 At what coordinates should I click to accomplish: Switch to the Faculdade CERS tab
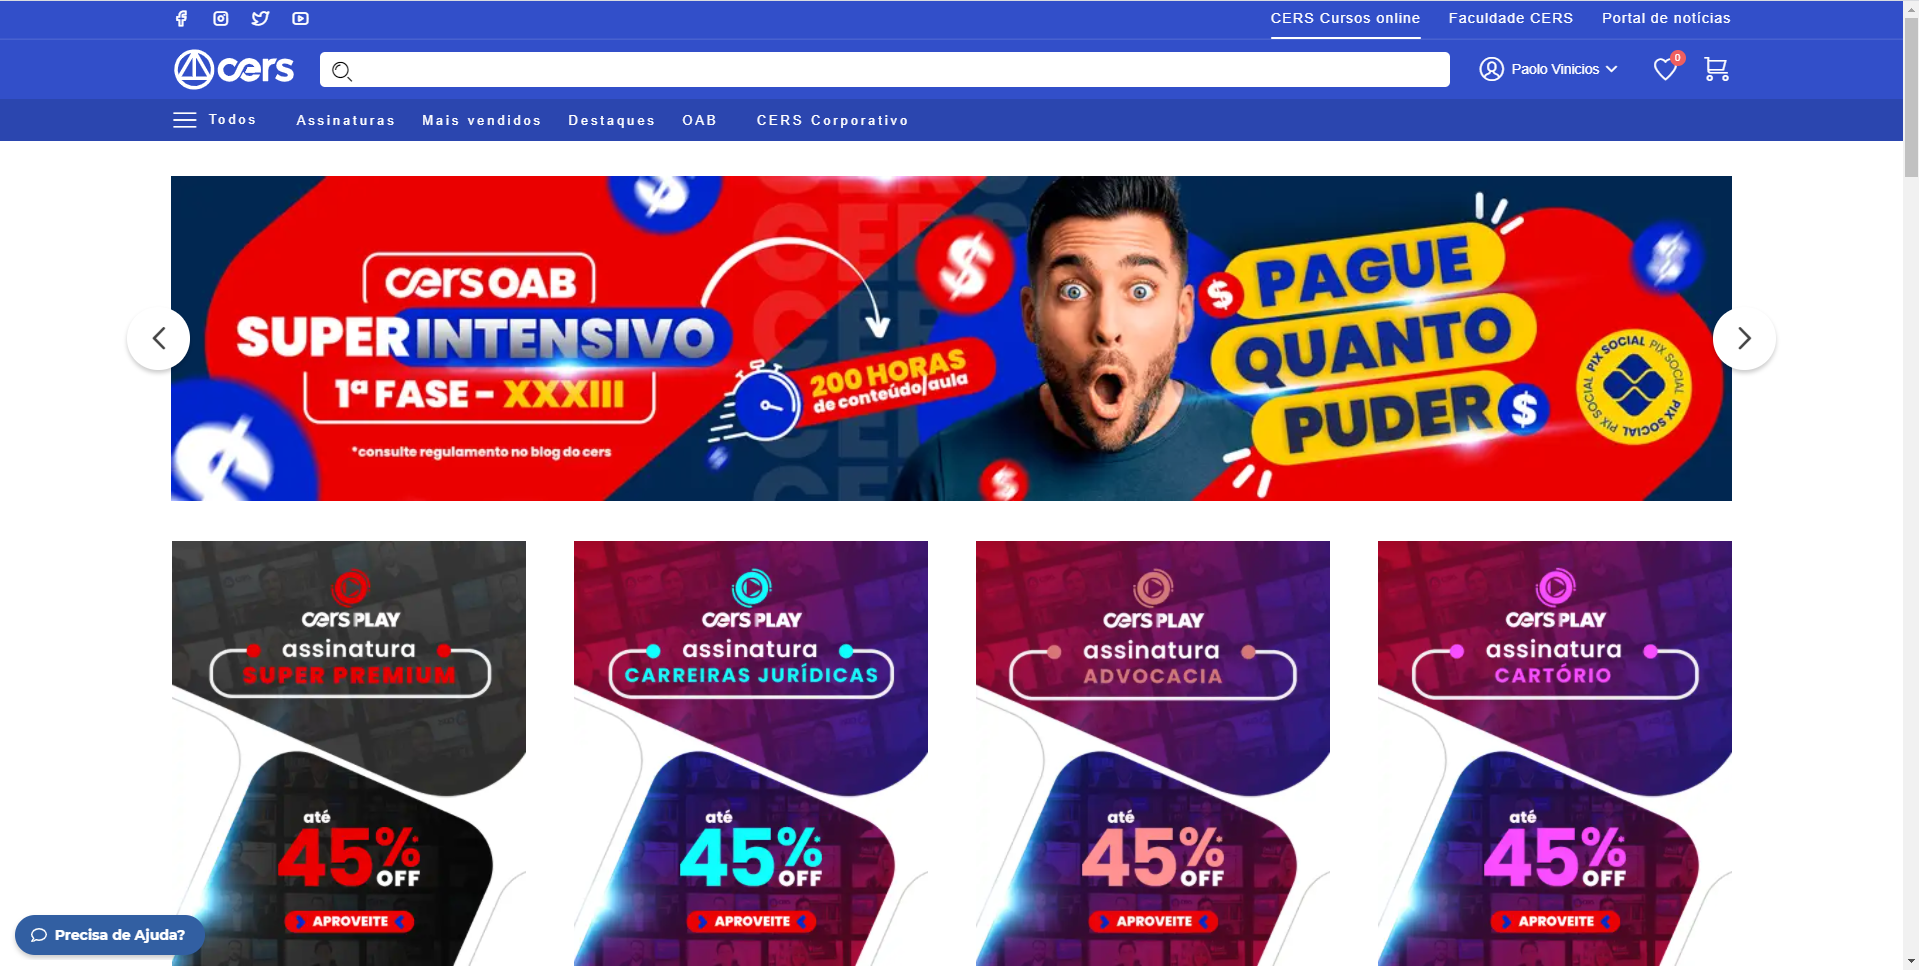(1510, 18)
